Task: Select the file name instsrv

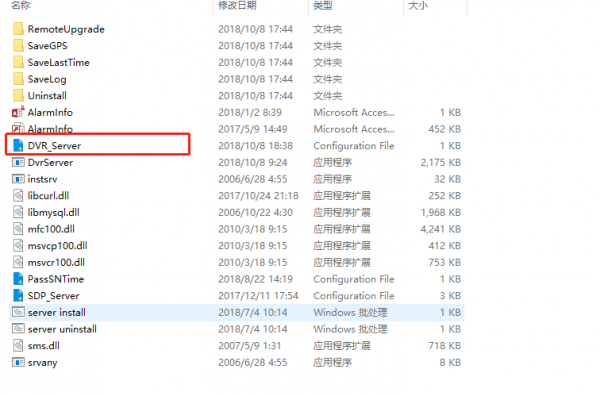Action: (42, 179)
